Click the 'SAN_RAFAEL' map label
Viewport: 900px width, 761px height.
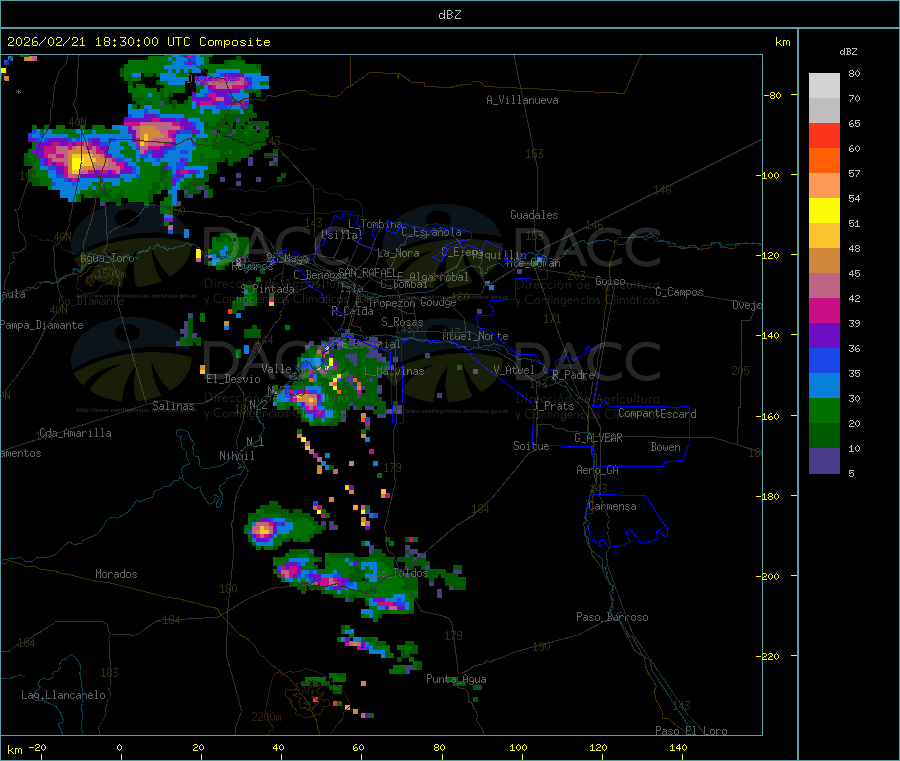[x=367, y=272]
